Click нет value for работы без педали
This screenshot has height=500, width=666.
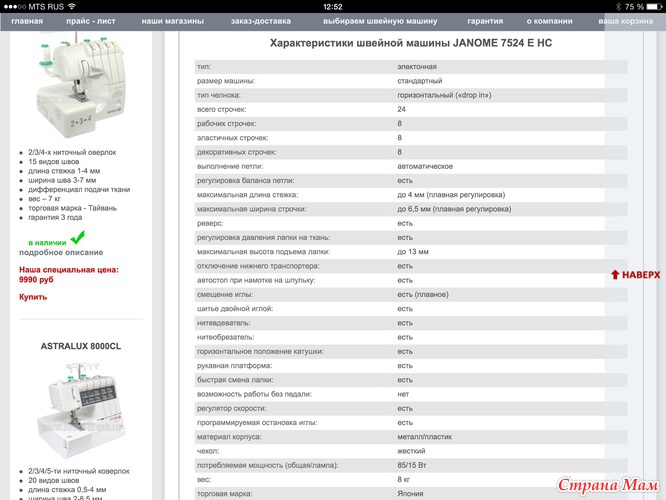(x=403, y=394)
